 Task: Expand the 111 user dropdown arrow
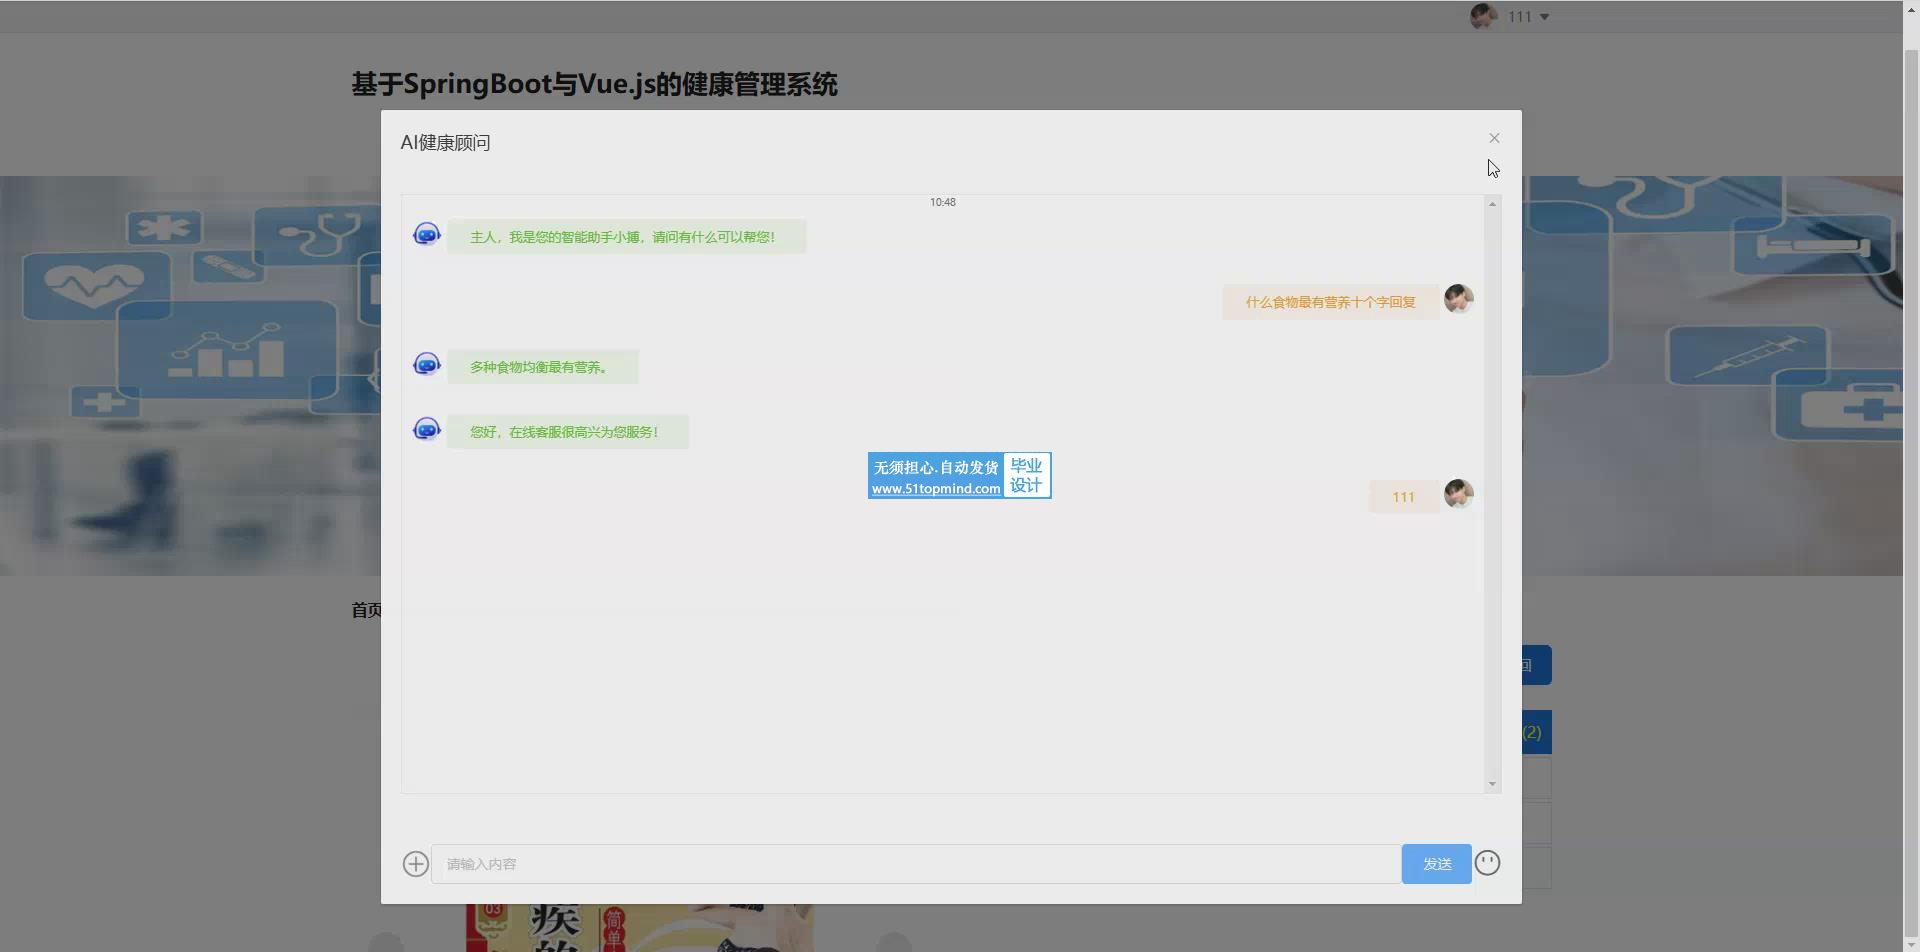tap(1545, 17)
